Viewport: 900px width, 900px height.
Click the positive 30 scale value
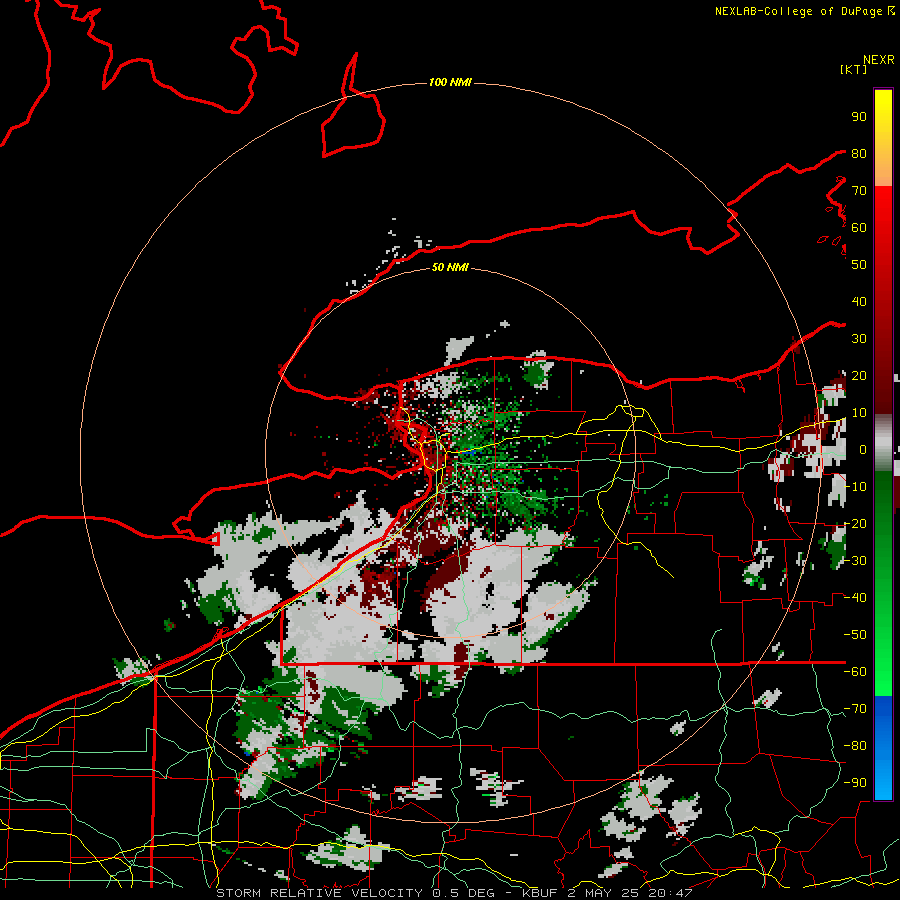(859, 339)
